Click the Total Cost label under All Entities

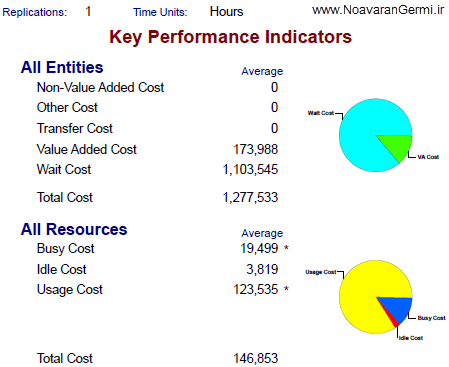[65, 197]
